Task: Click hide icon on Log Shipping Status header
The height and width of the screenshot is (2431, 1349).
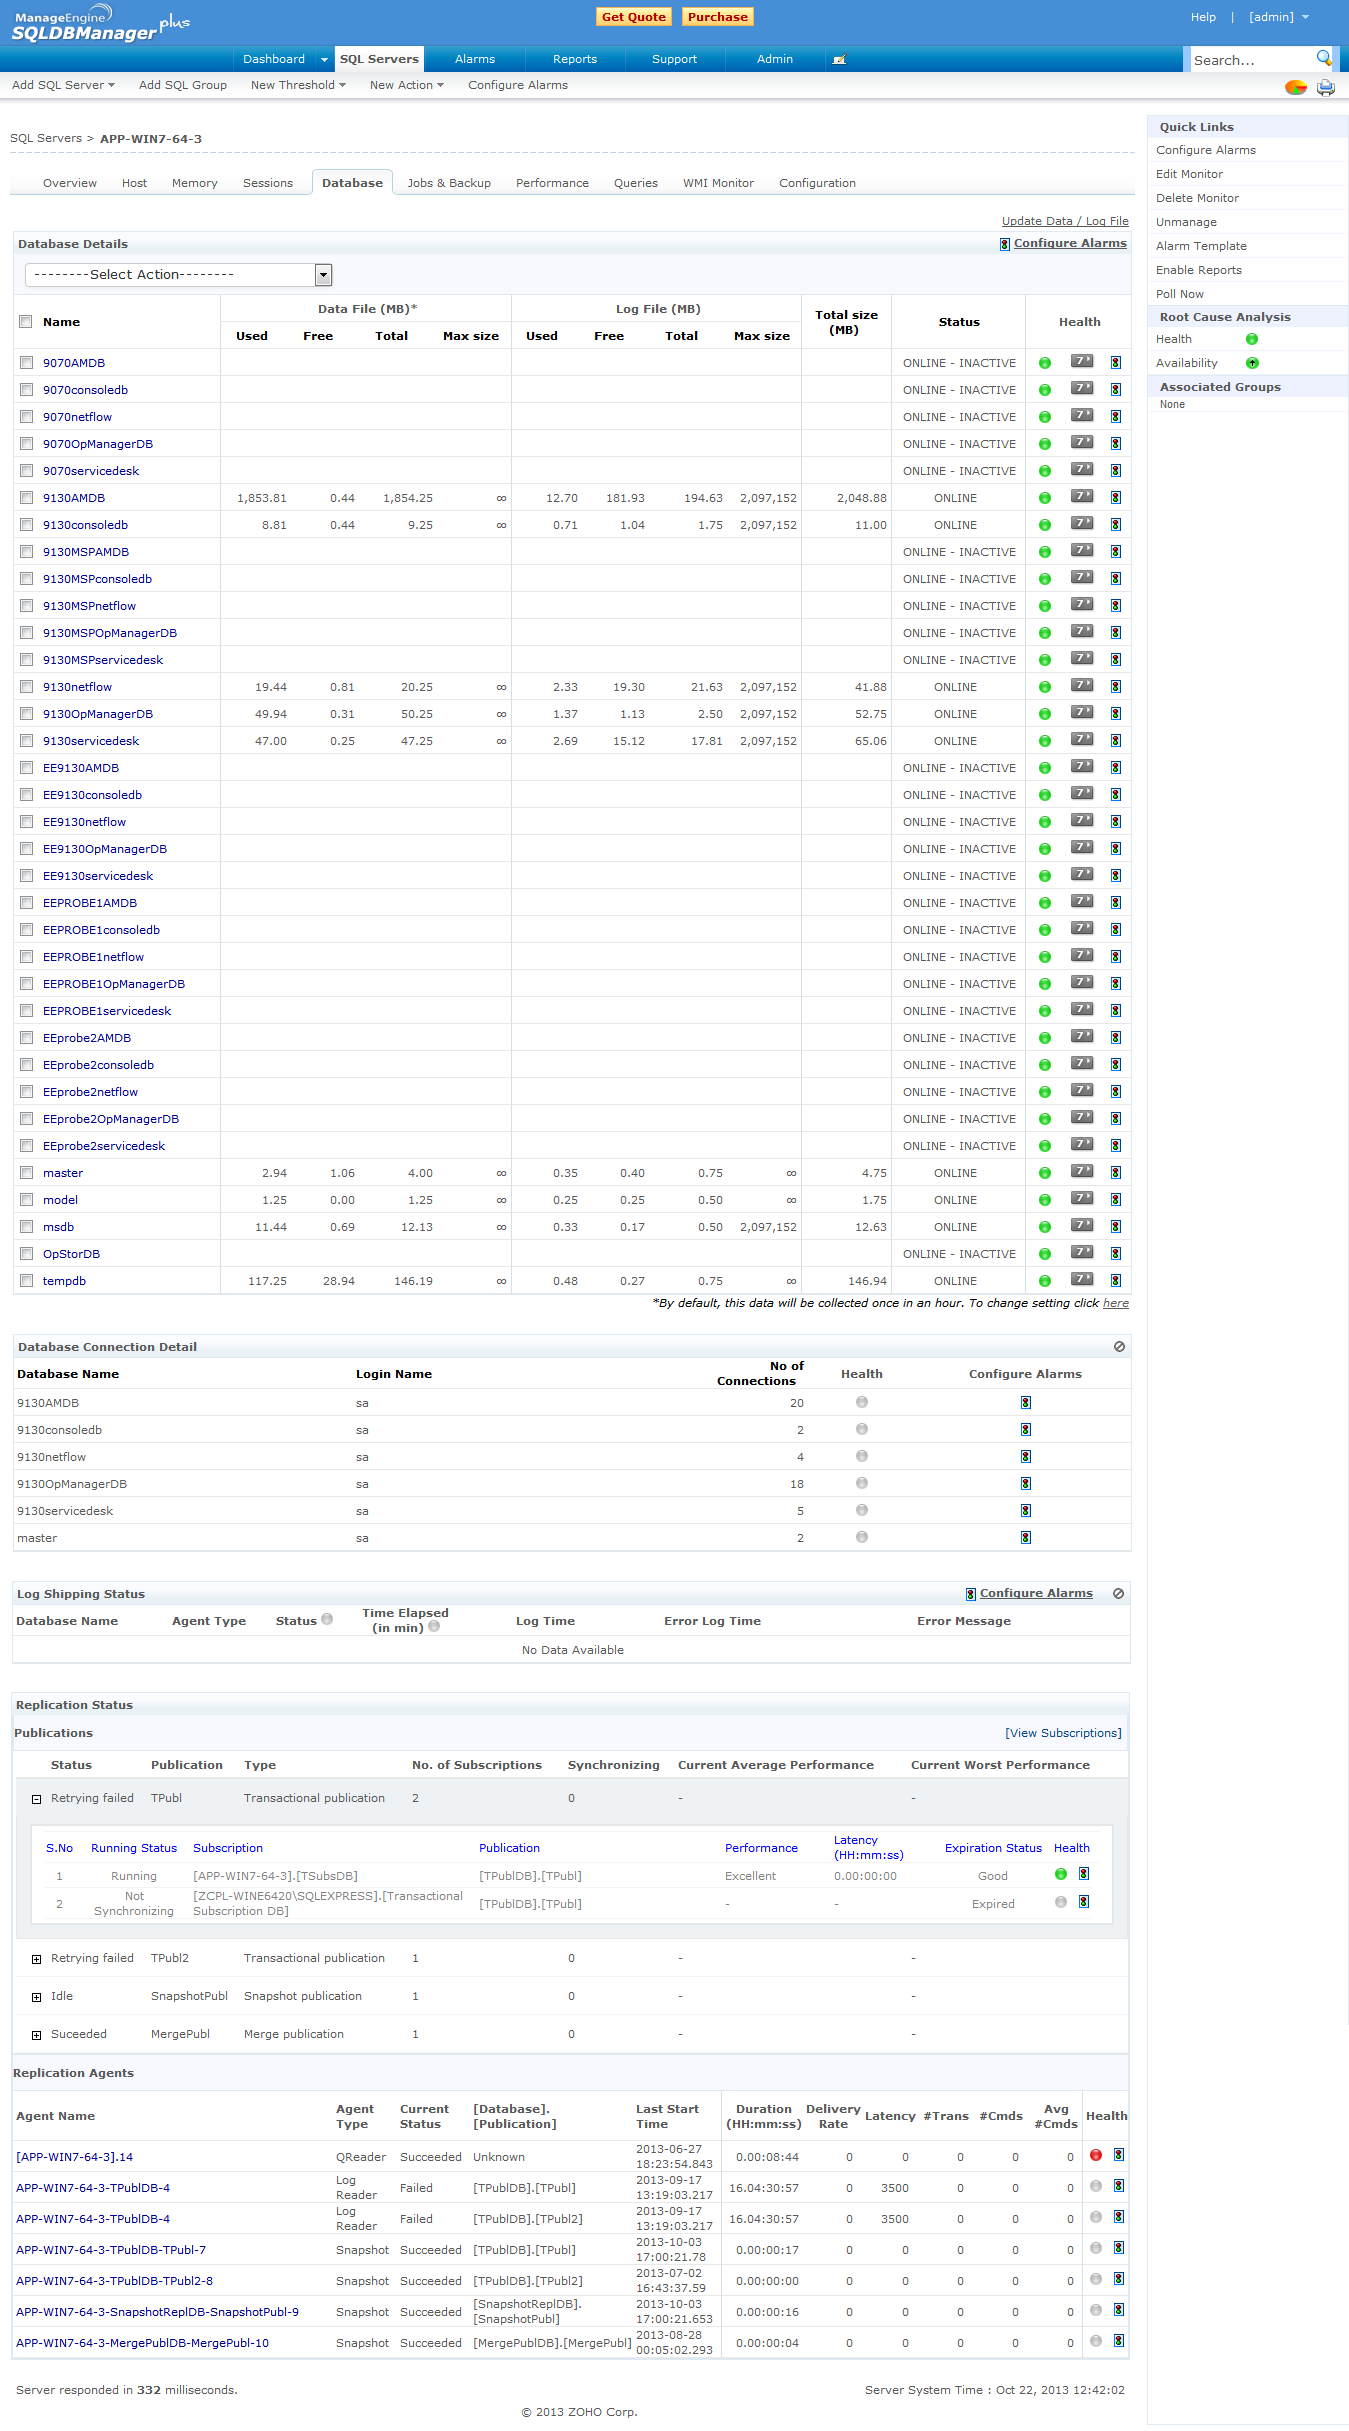Action: 1119,1594
